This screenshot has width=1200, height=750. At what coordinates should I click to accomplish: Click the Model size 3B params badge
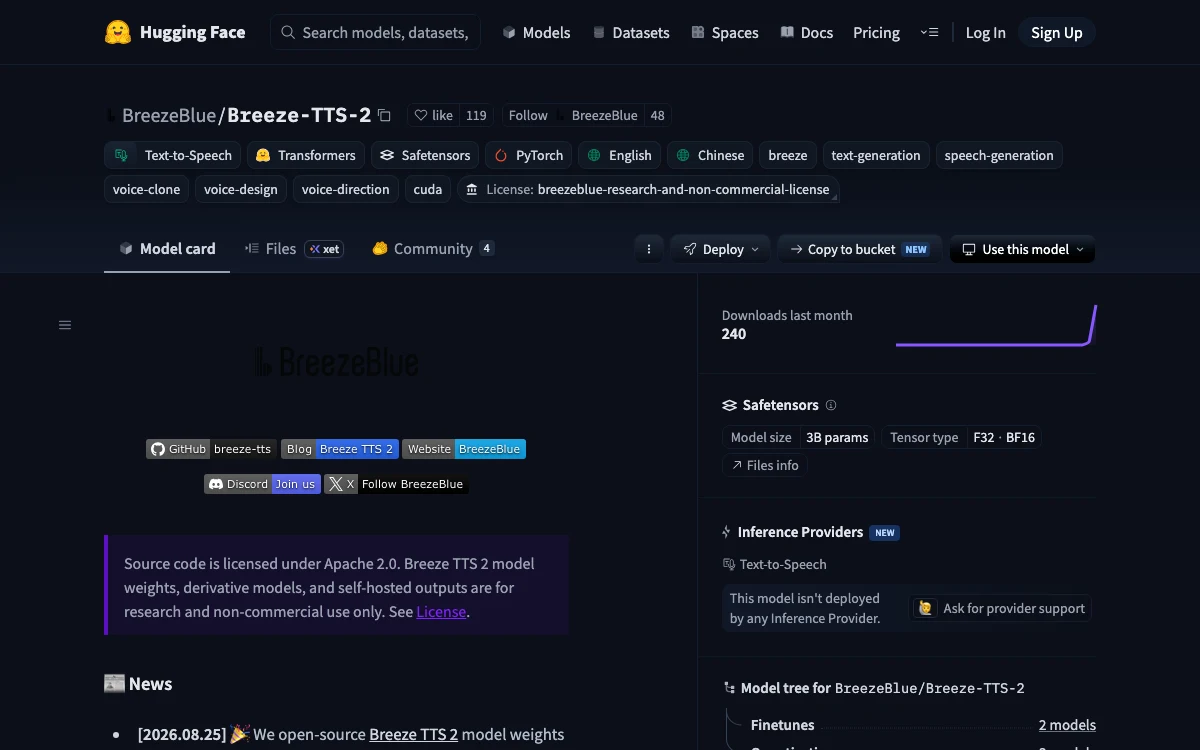(x=798, y=437)
